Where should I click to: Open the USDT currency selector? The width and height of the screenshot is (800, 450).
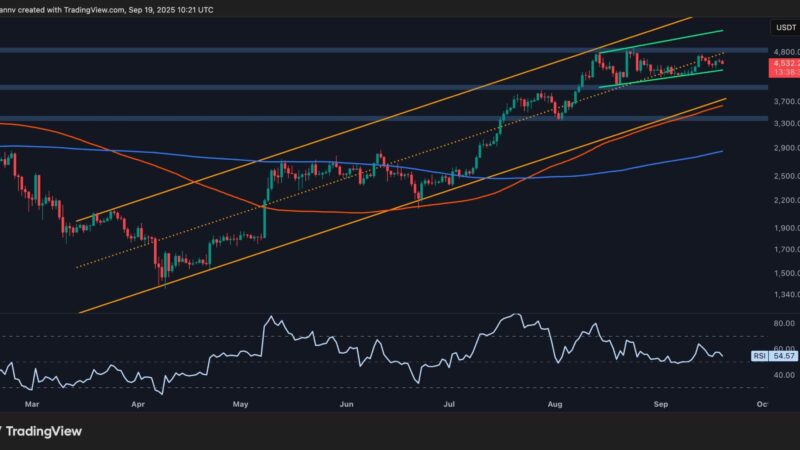(x=786, y=28)
